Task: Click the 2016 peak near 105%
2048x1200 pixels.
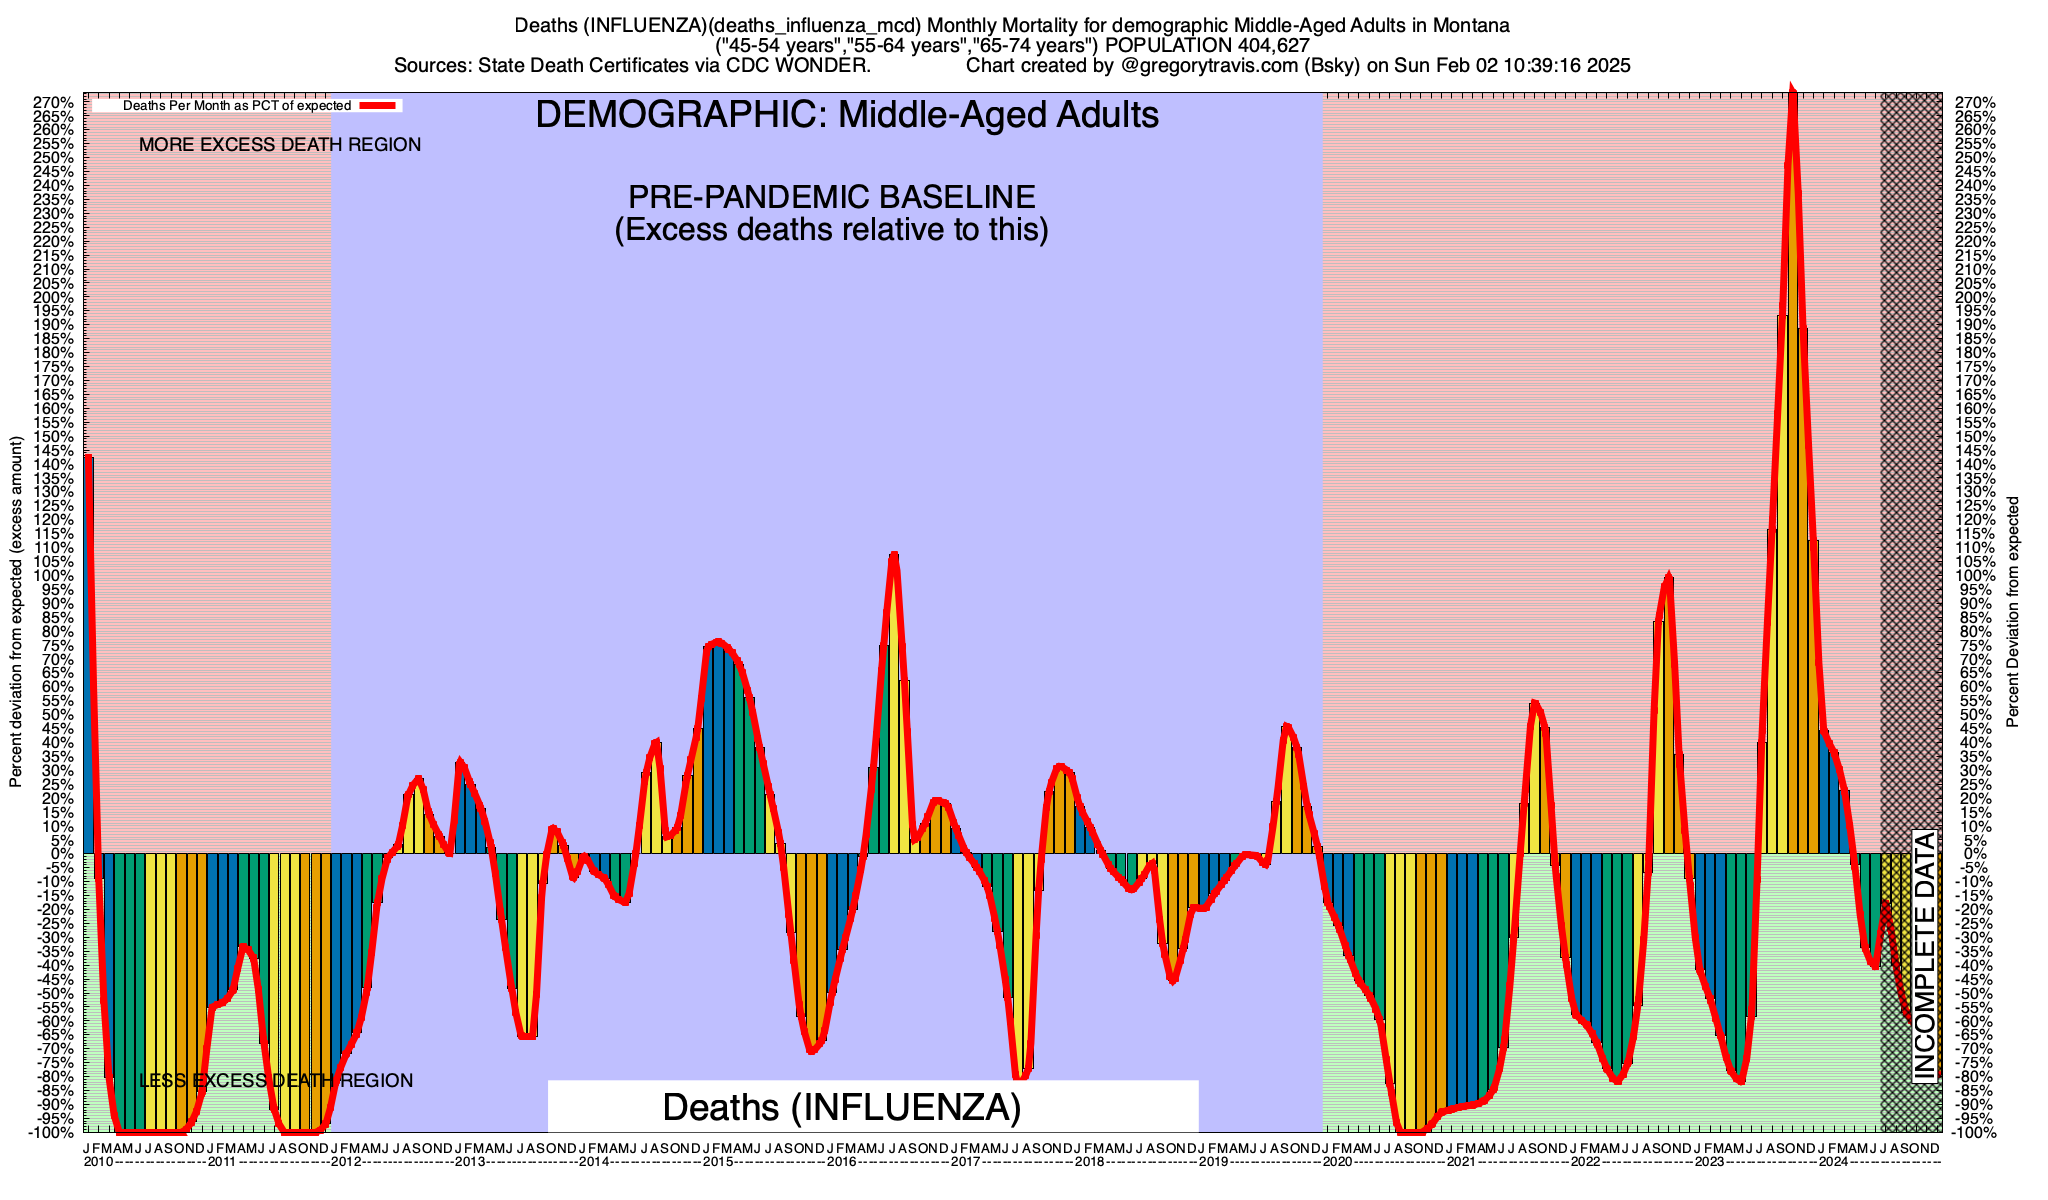Action: pyautogui.click(x=893, y=555)
